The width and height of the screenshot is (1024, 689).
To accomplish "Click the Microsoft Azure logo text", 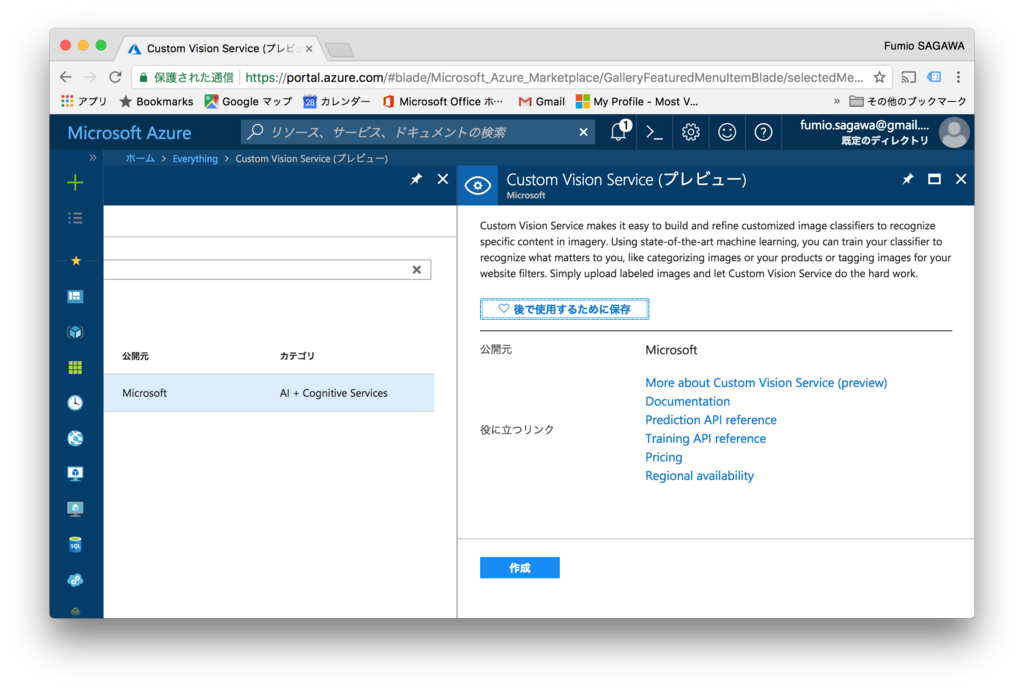I will [129, 133].
